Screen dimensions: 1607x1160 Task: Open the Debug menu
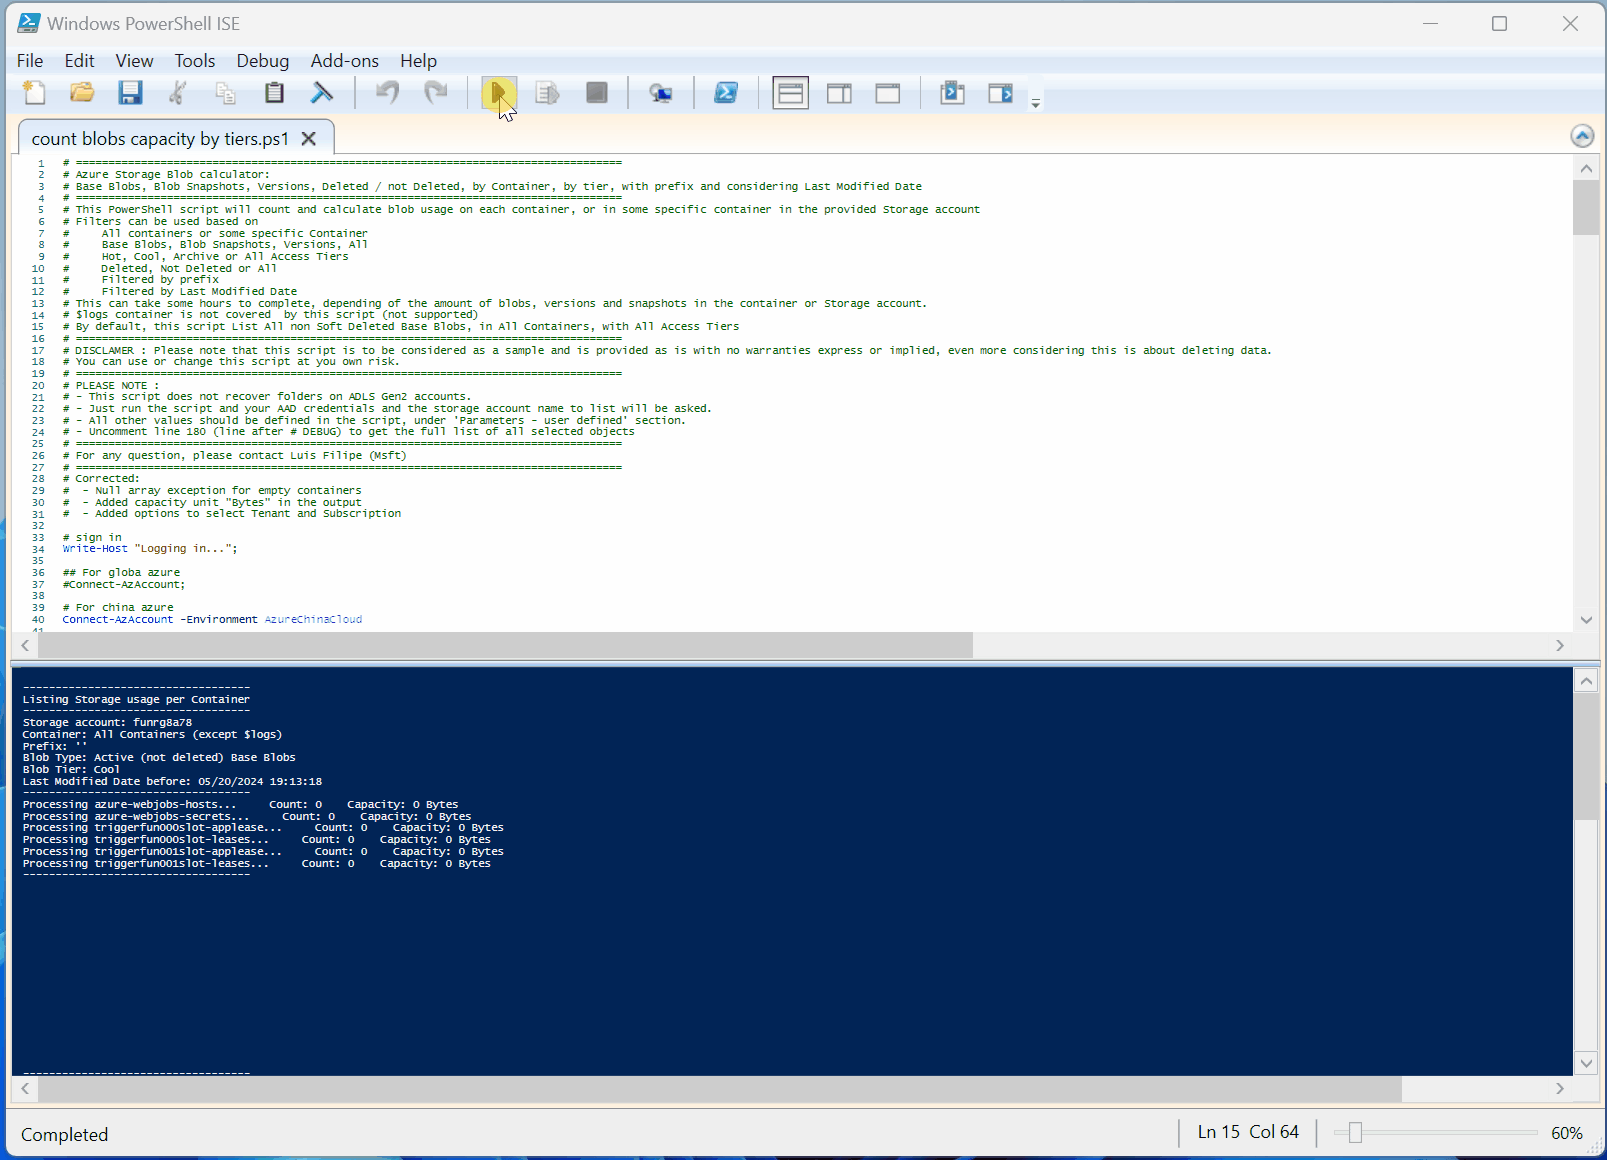pyautogui.click(x=262, y=61)
